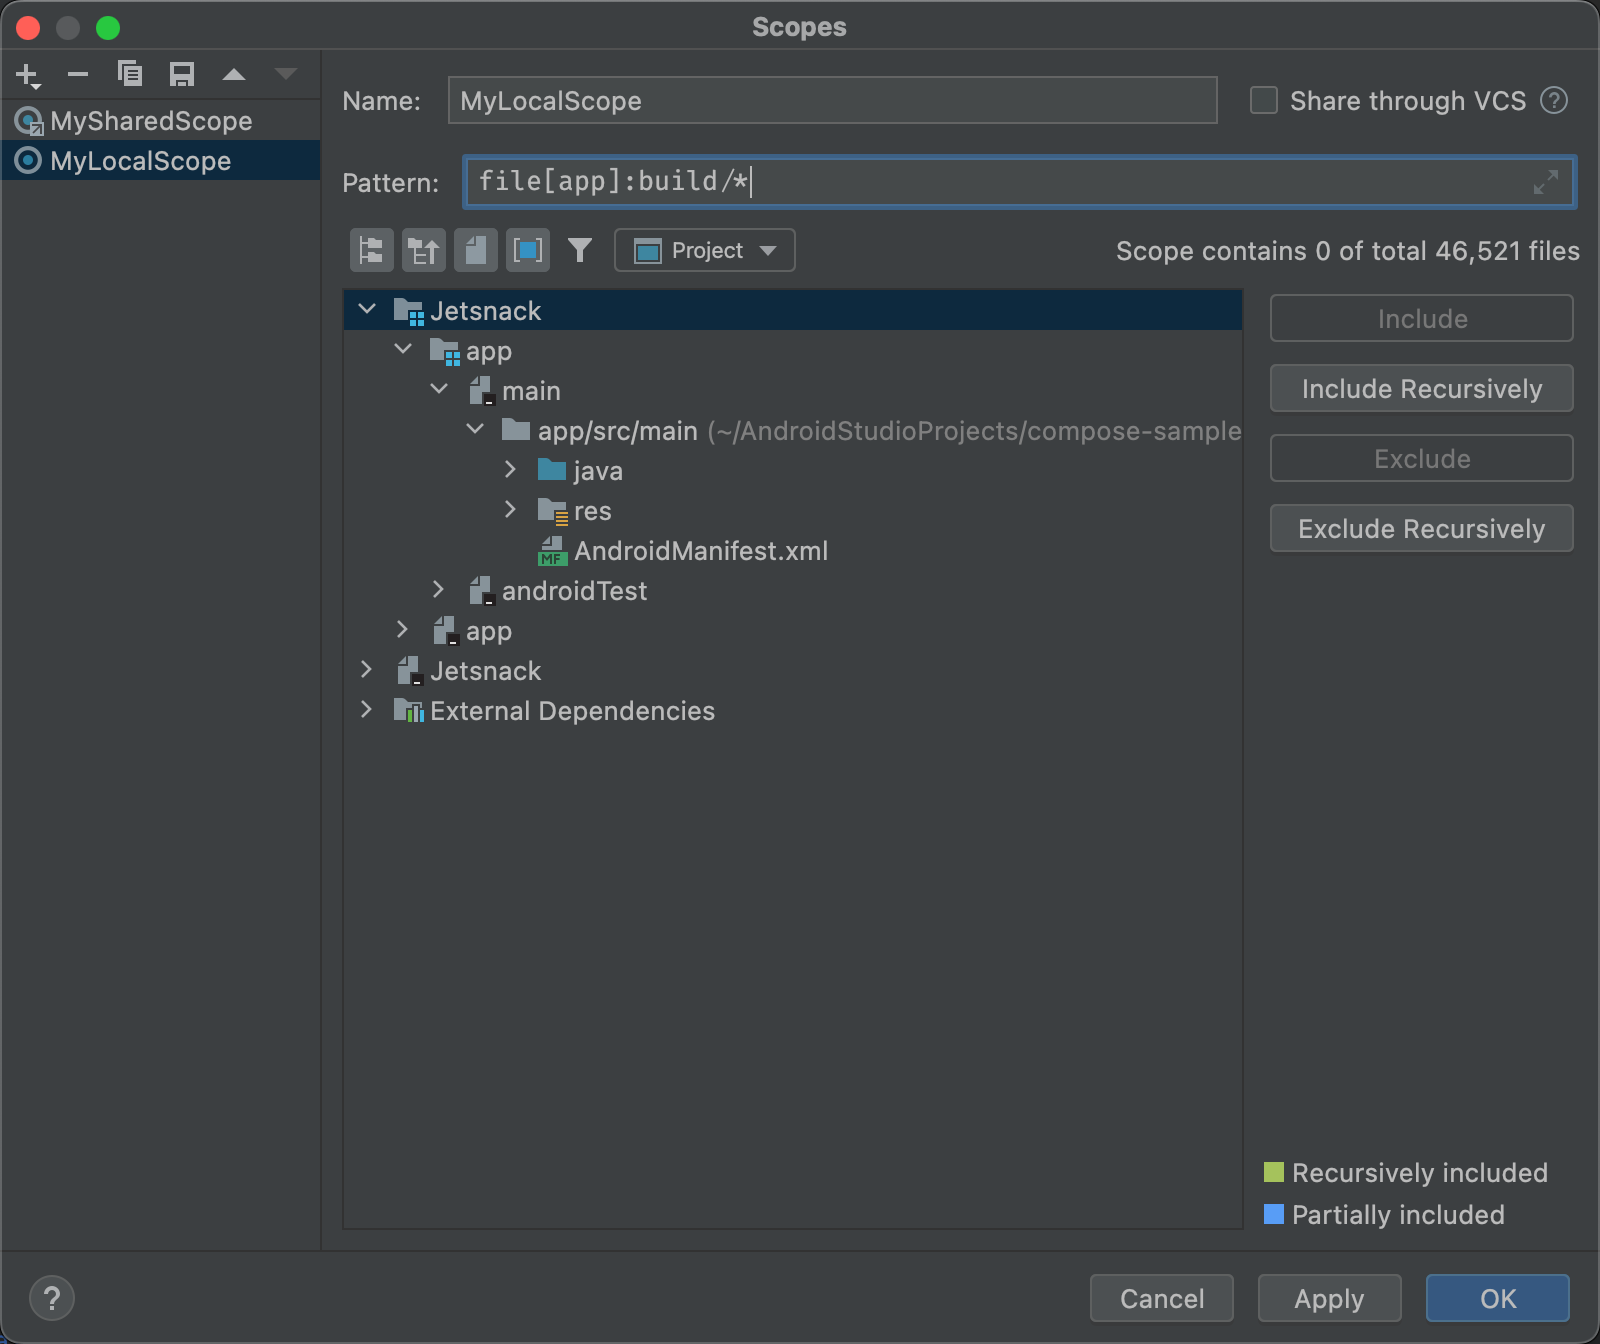Click the expand pattern field icon
Image resolution: width=1600 pixels, height=1344 pixels.
coord(1545,182)
